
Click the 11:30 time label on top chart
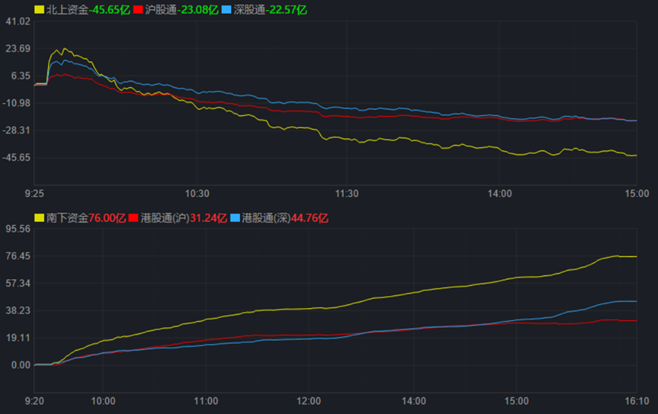click(345, 192)
